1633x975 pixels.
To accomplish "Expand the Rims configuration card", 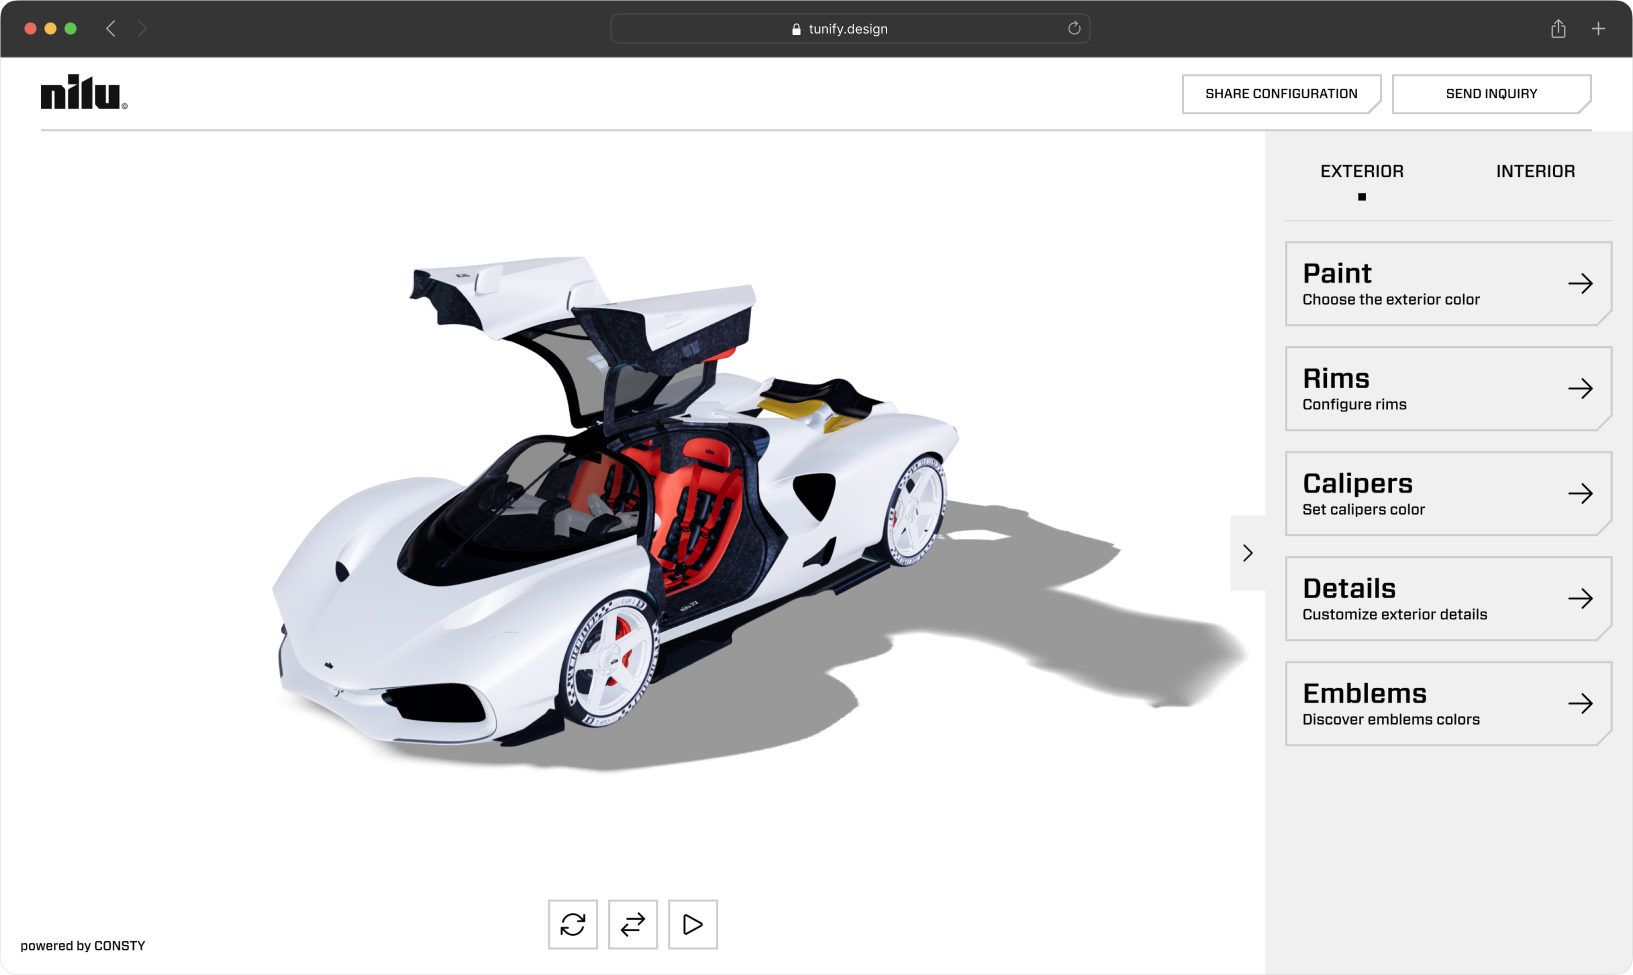I will (x=1447, y=389).
